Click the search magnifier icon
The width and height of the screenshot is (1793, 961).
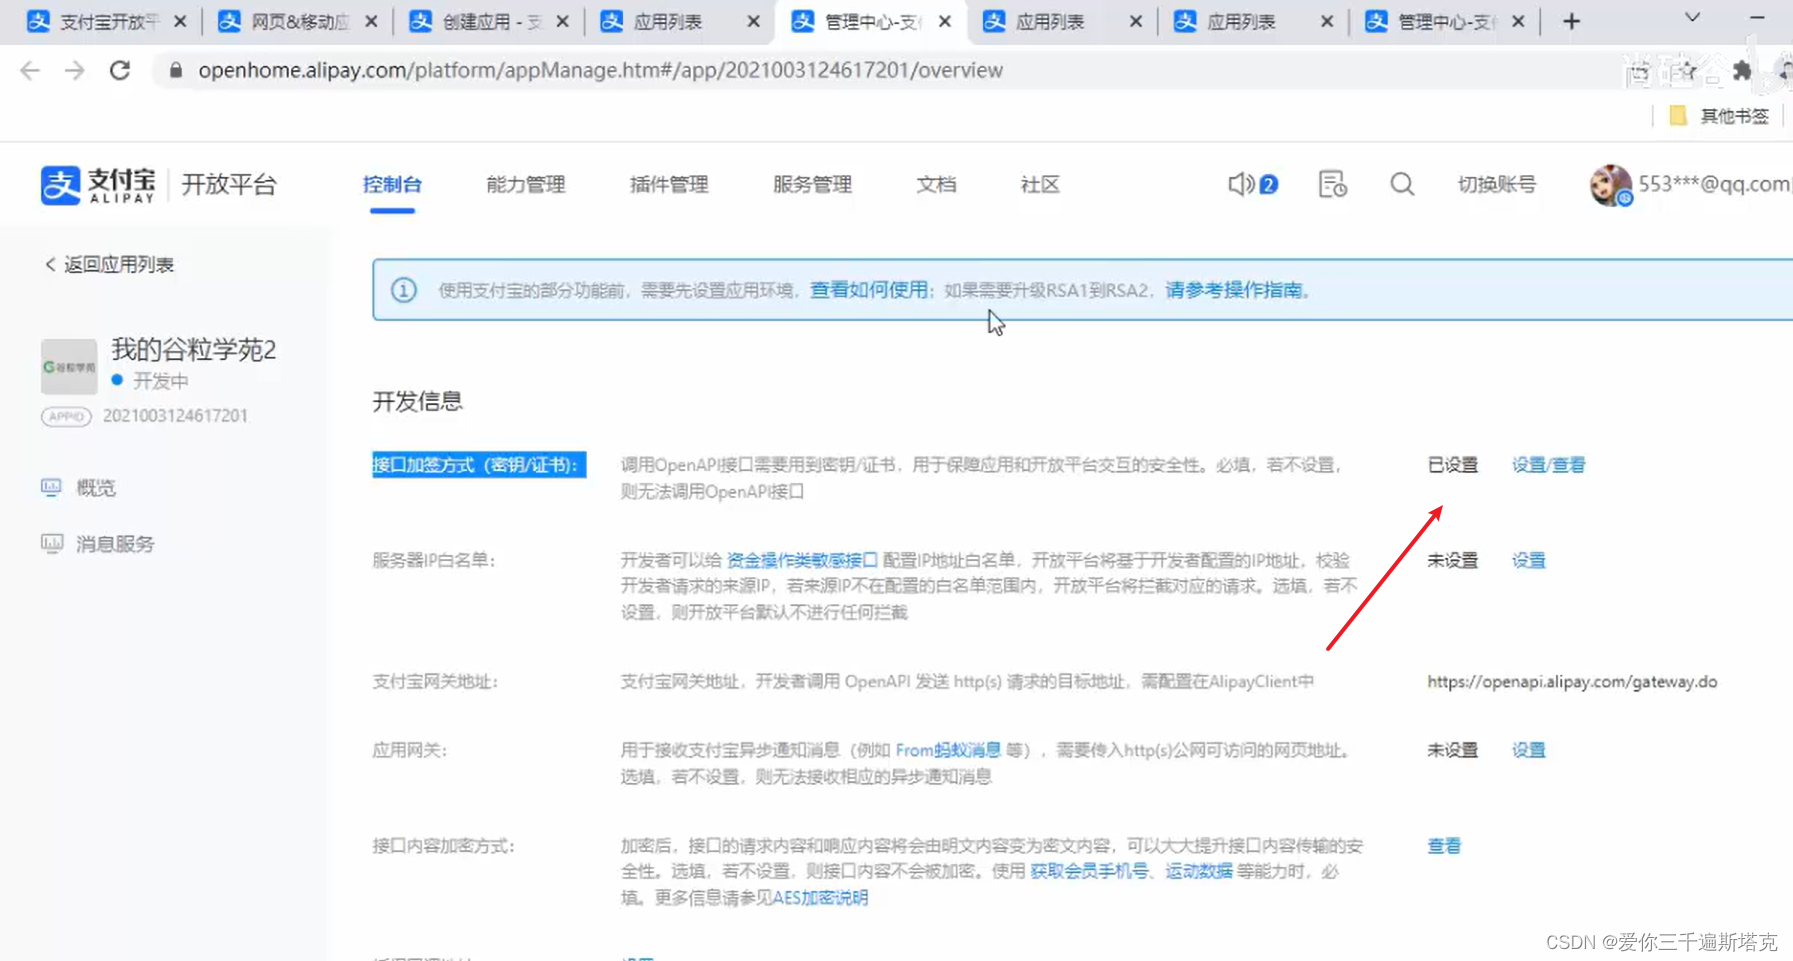1402,184
